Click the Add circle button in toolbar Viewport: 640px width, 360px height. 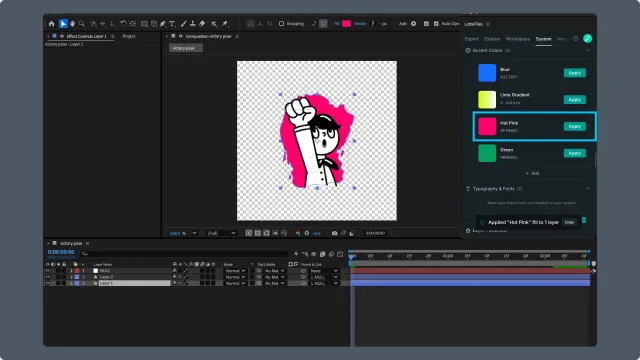coord(413,24)
